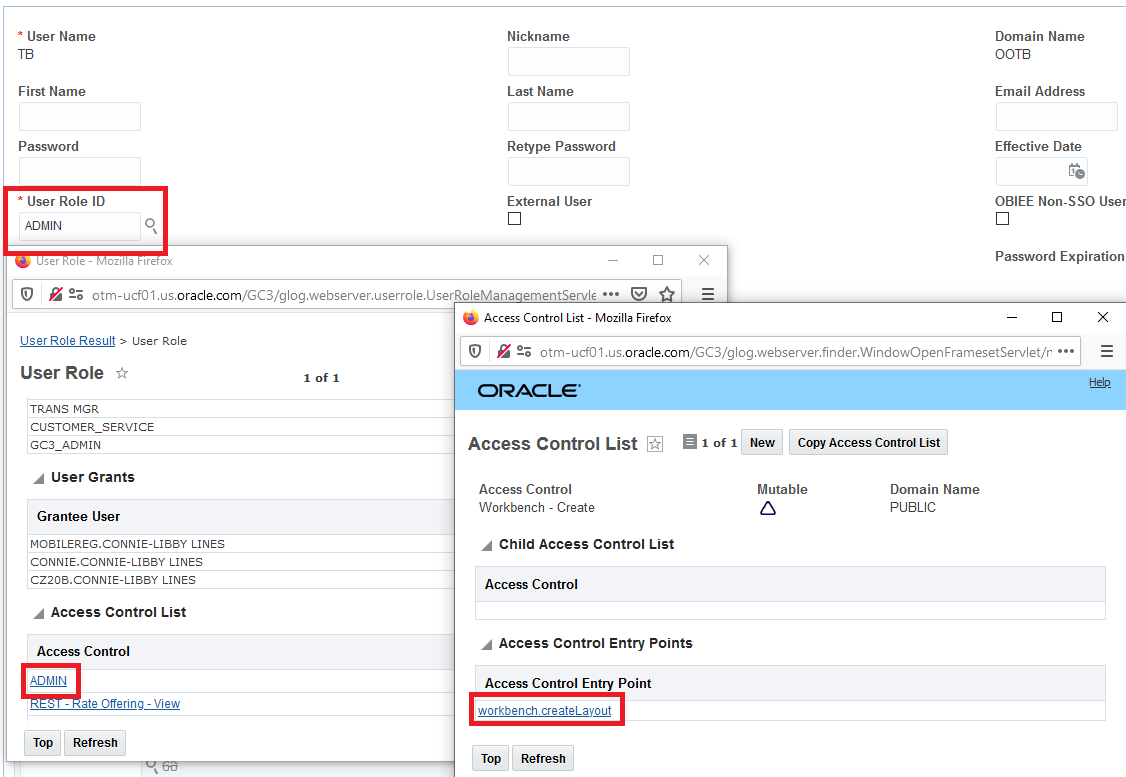This screenshot has width=1126, height=777.
Task: Open the User Role ID search magnifier
Action: click(151, 225)
